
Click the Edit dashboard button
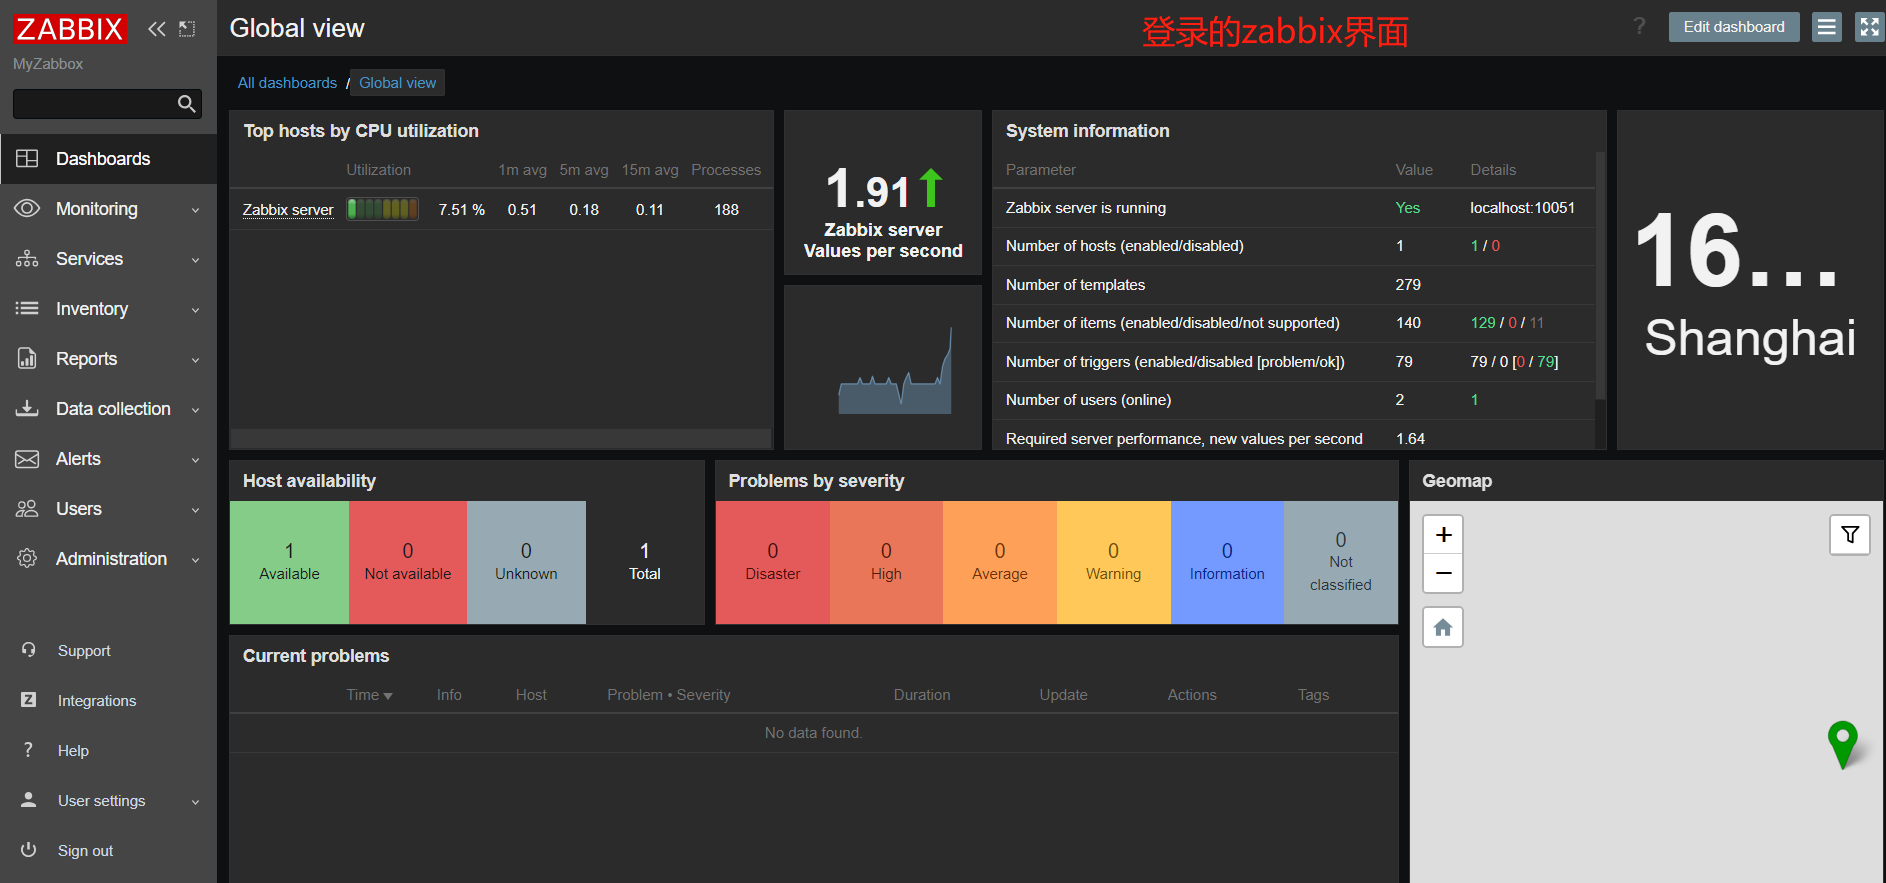pos(1734,27)
